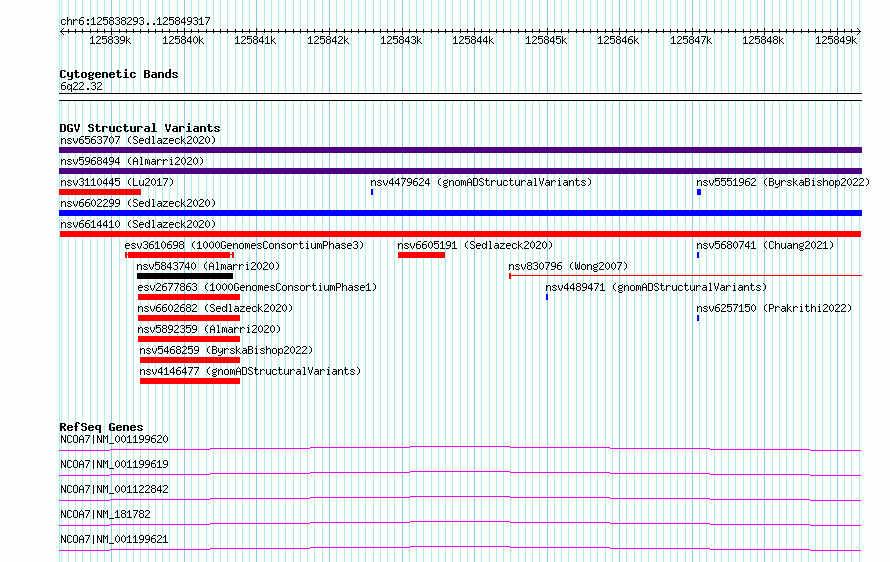
Task: Click the red nsv6614410 variant bar
Action: click(460, 234)
